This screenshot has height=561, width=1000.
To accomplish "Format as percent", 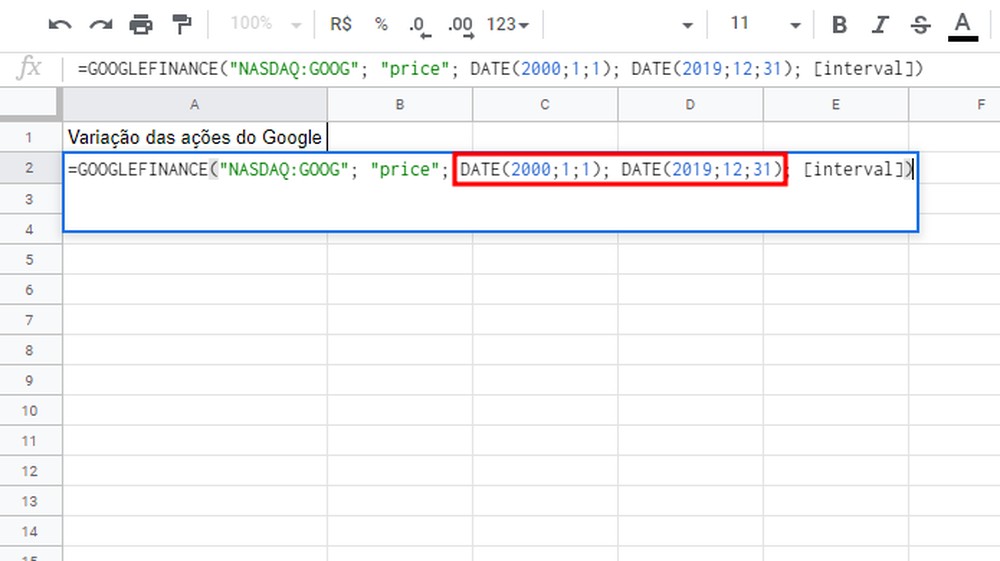I will [x=381, y=24].
